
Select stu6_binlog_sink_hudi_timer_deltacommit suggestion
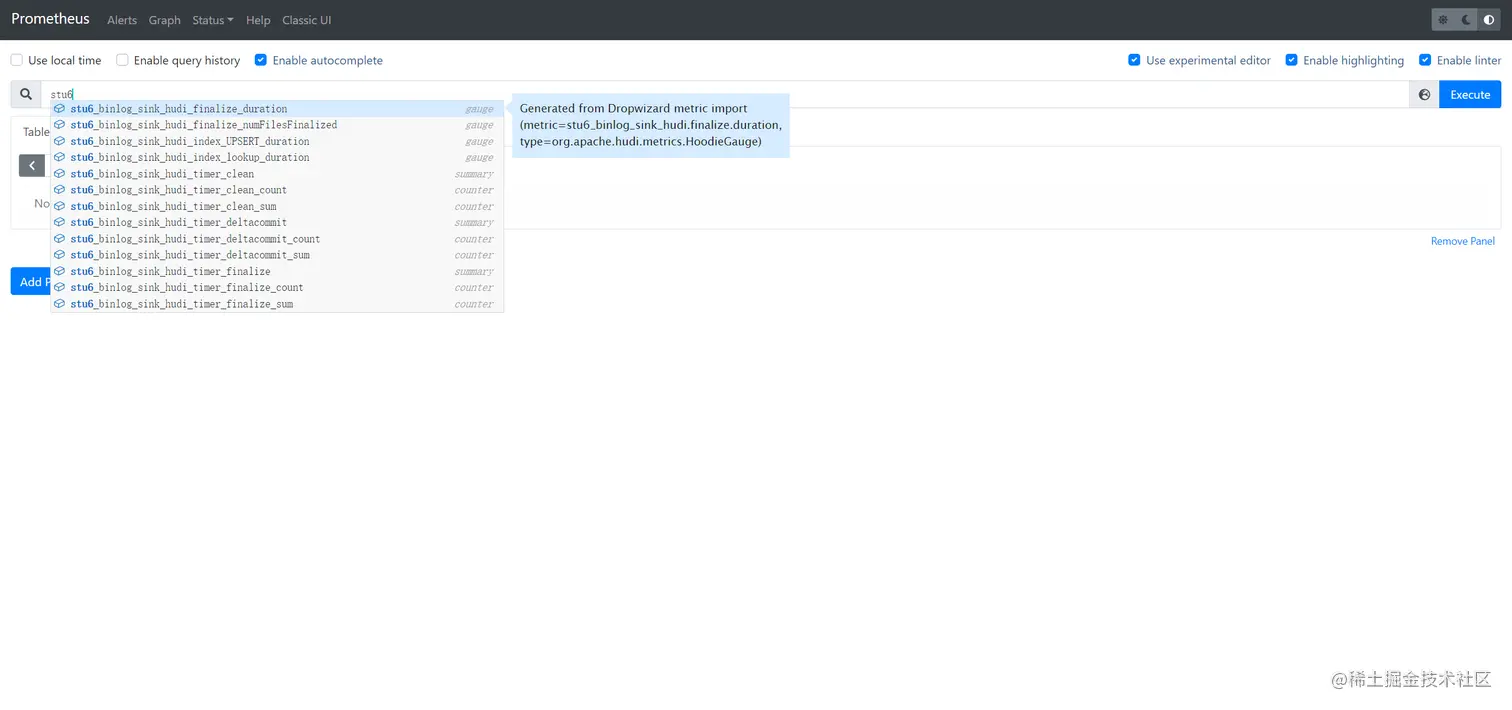pos(277,222)
